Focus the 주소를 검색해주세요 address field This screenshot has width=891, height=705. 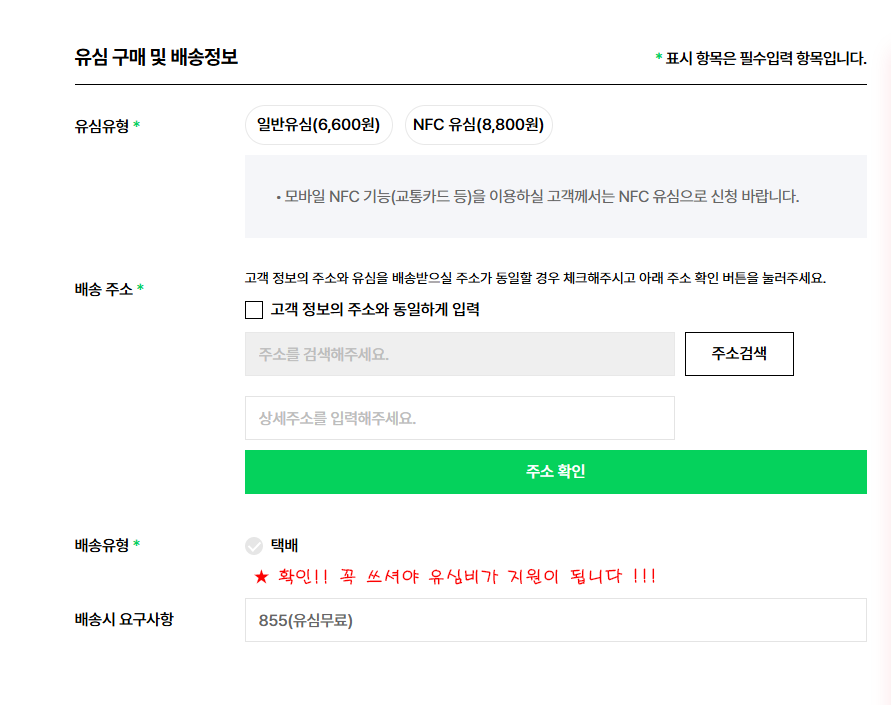click(x=459, y=354)
